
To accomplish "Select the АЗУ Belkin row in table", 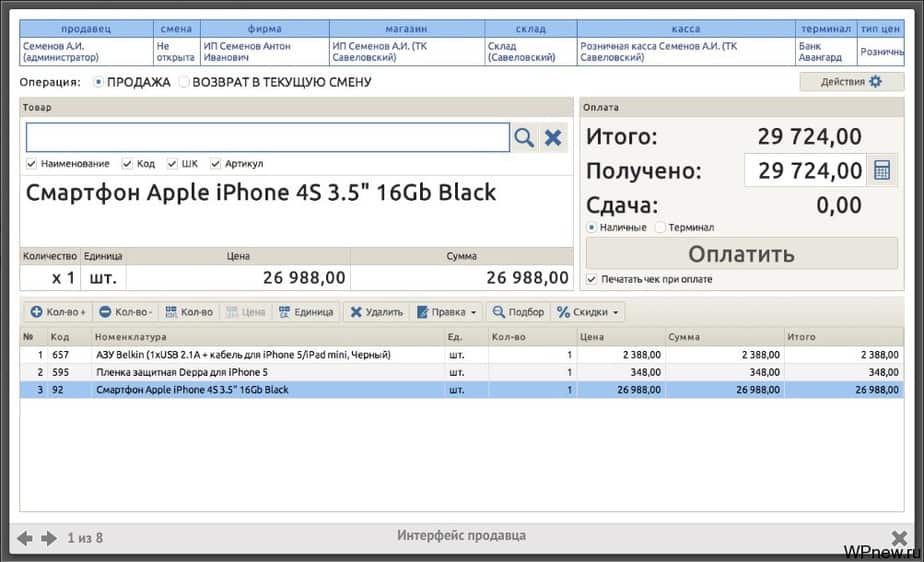I will click(242, 355).
